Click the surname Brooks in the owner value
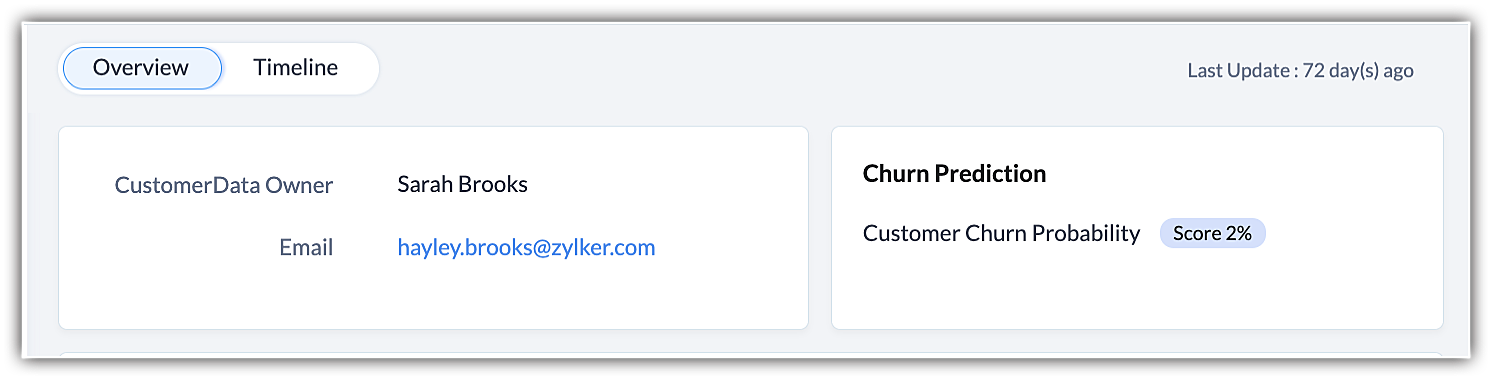Screen dimensions: 1492x378 (x=493, y=184)
